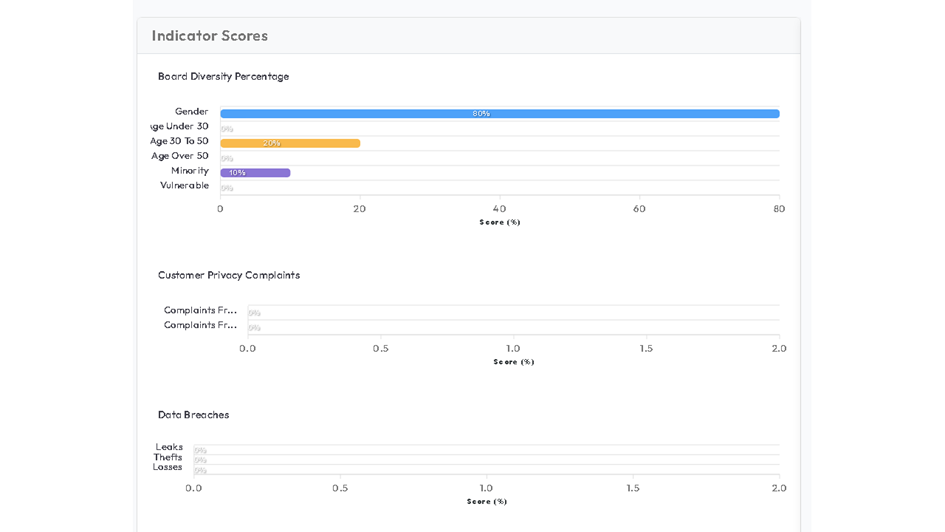Screen dimensions: 945x532
Task: Select the blue Gender 80% bar
Action: tap(499, 114)
